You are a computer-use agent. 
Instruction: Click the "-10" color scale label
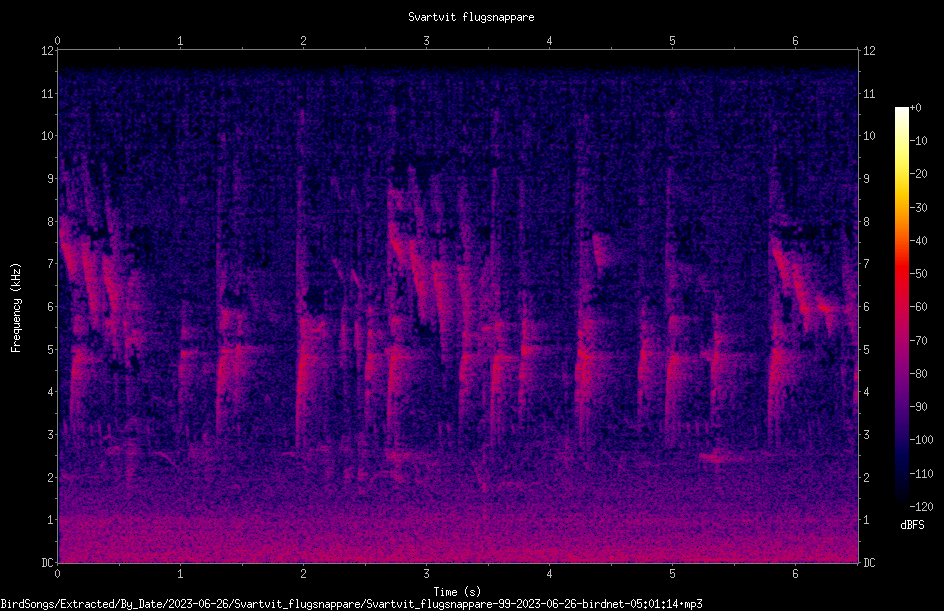918,141
